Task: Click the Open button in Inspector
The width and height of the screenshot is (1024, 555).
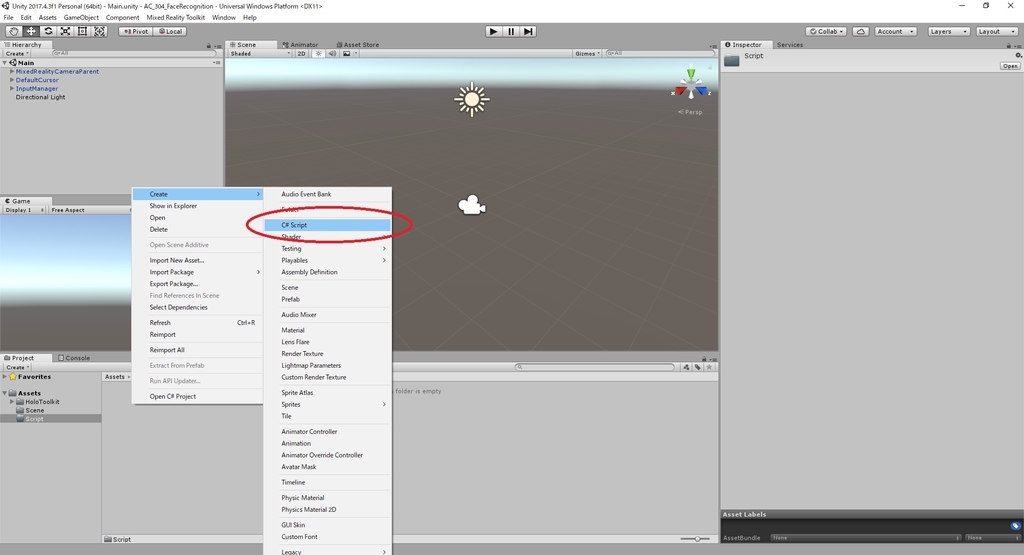Action: pos(1010,66)
